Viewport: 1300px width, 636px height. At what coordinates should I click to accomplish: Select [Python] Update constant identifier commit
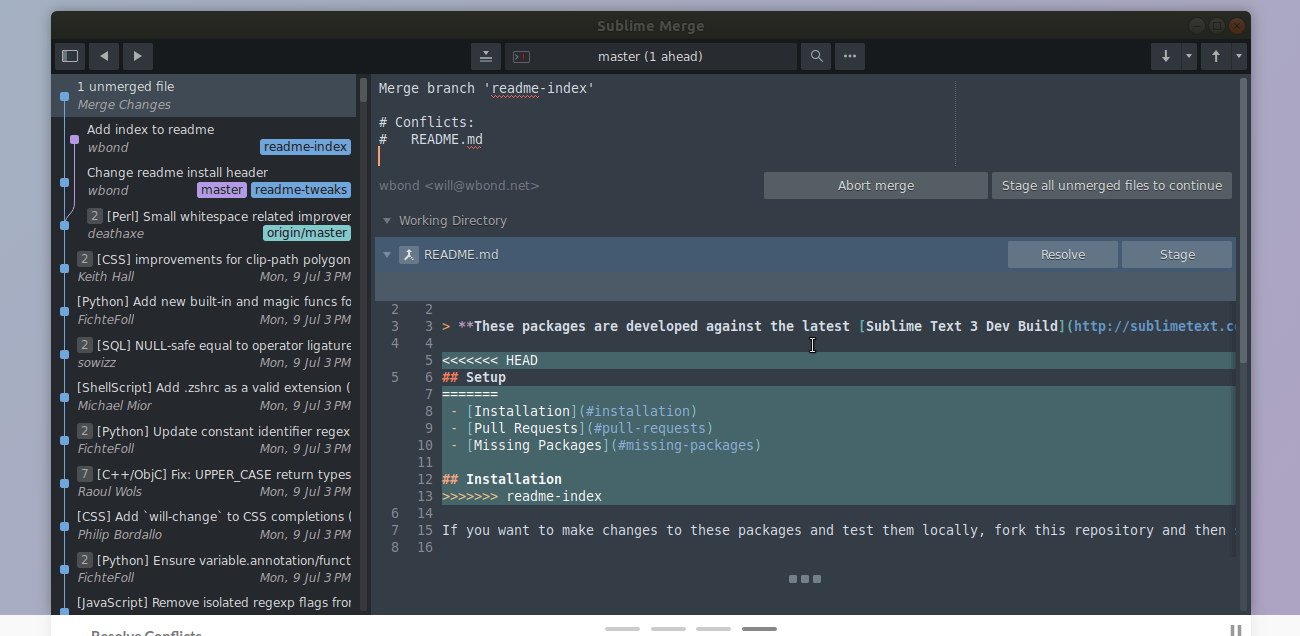(x=204, y=439)
